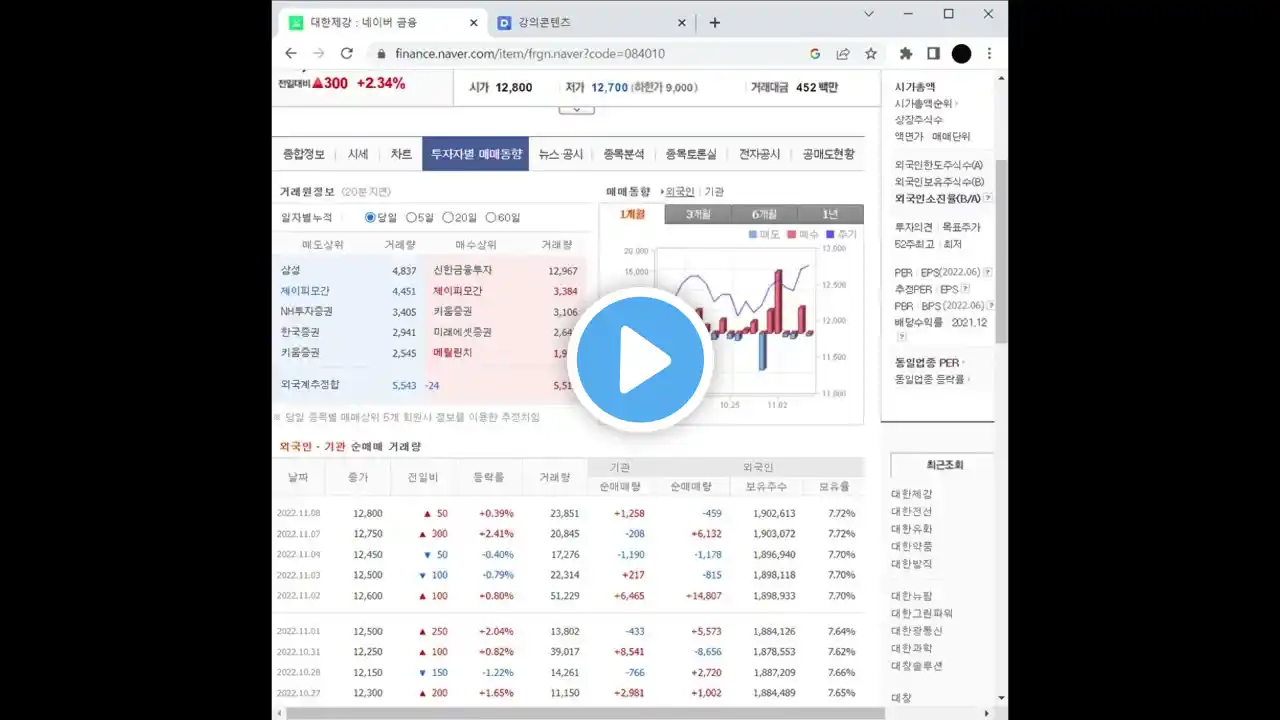Screen dimensions: 1280x720
Task: Toggle browser side panel icon
Action: point(933,53)
